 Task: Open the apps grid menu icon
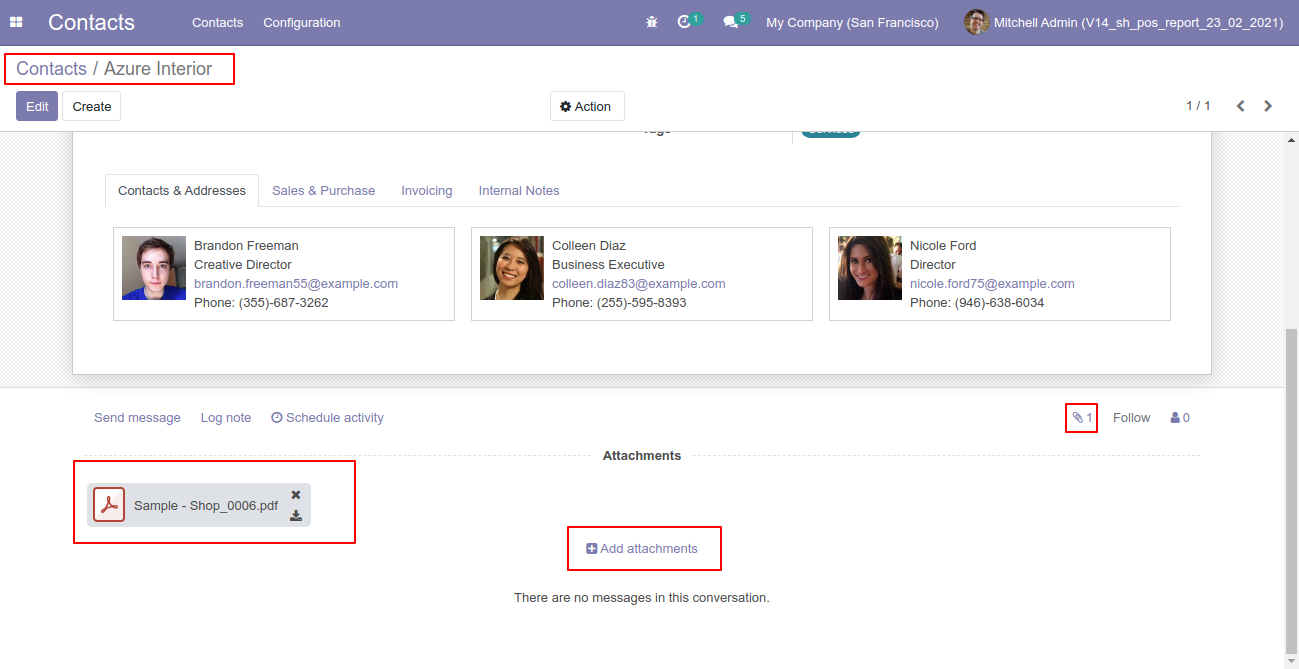click(16, 22)
